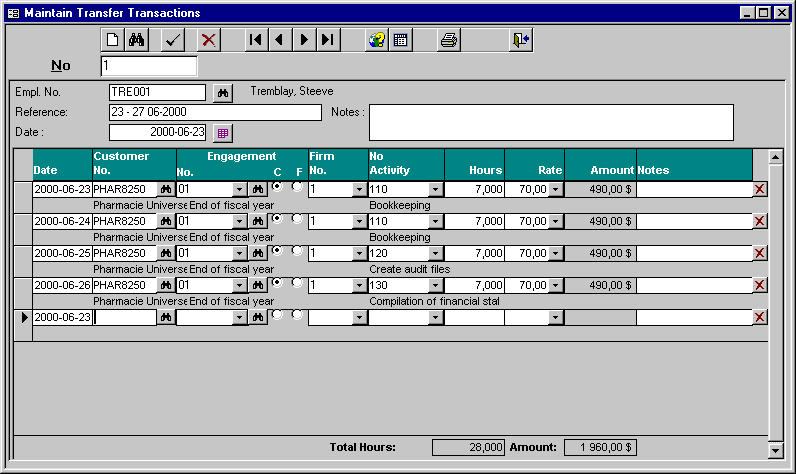The image size is (796, 474).
Task: Open Firm No. dropdown on 2000-06-26 row
Action: click(360, 285)
